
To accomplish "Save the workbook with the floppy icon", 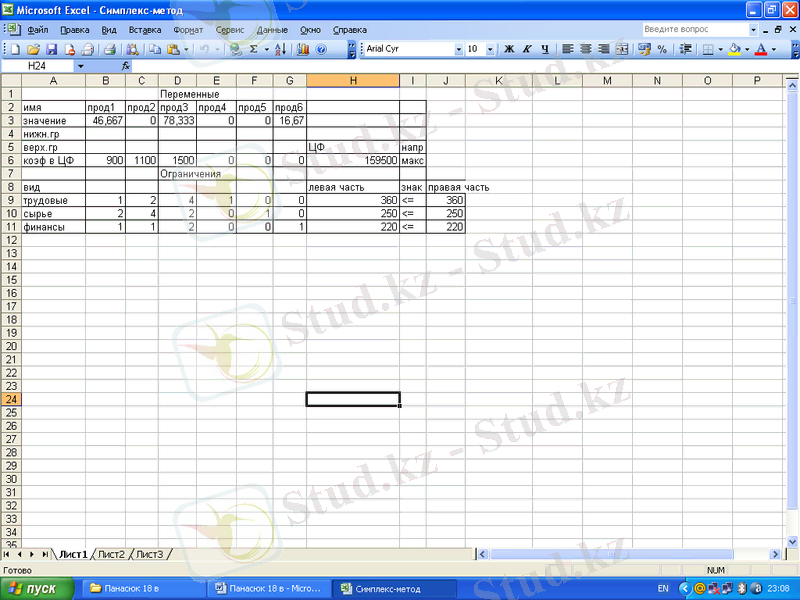I will click(51, 49).
